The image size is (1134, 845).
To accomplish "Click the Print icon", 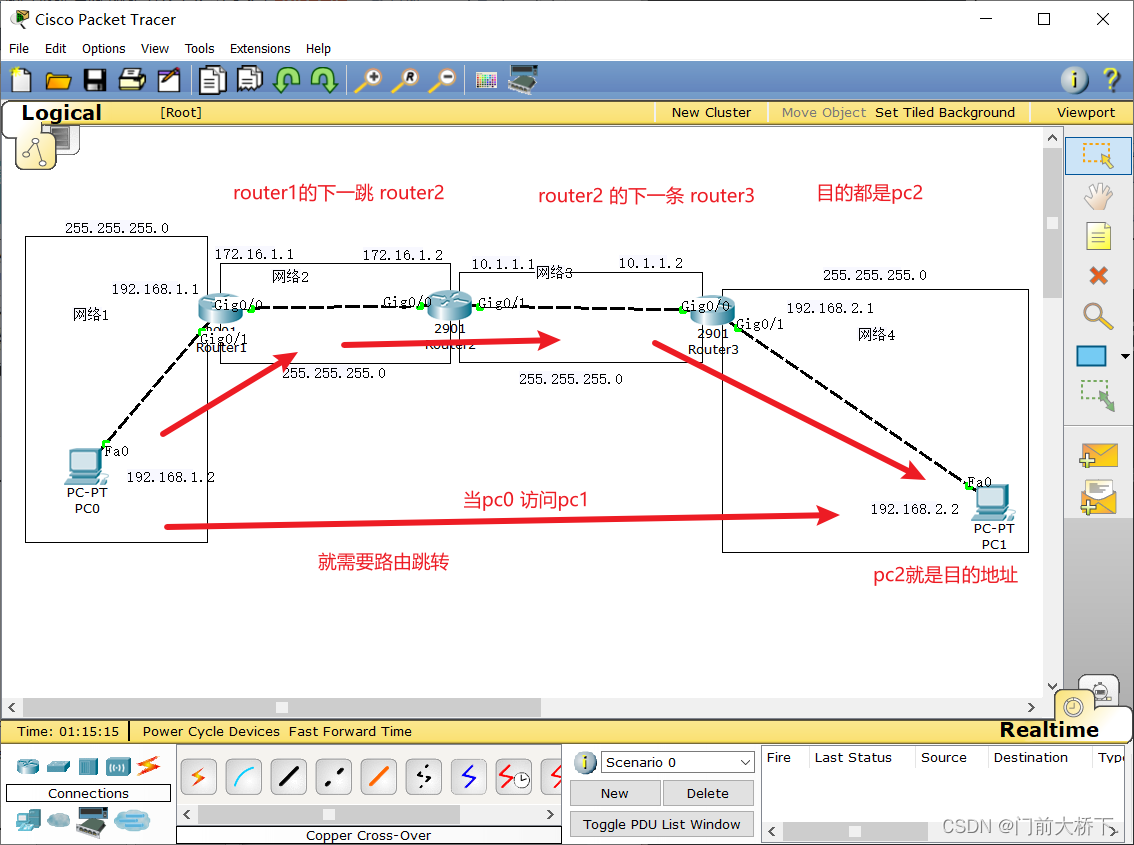I will (x=132, y=79).
